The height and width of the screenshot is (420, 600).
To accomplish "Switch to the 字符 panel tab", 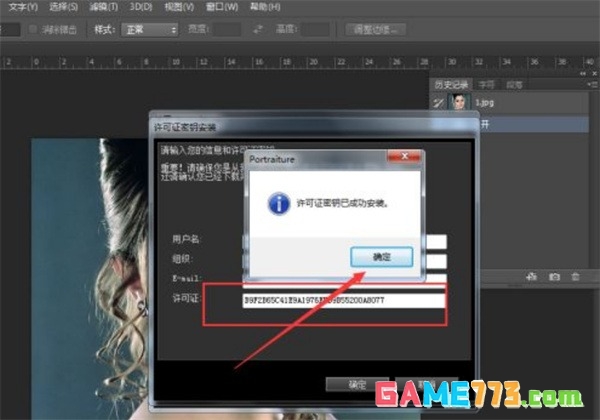I will point(486,84).
